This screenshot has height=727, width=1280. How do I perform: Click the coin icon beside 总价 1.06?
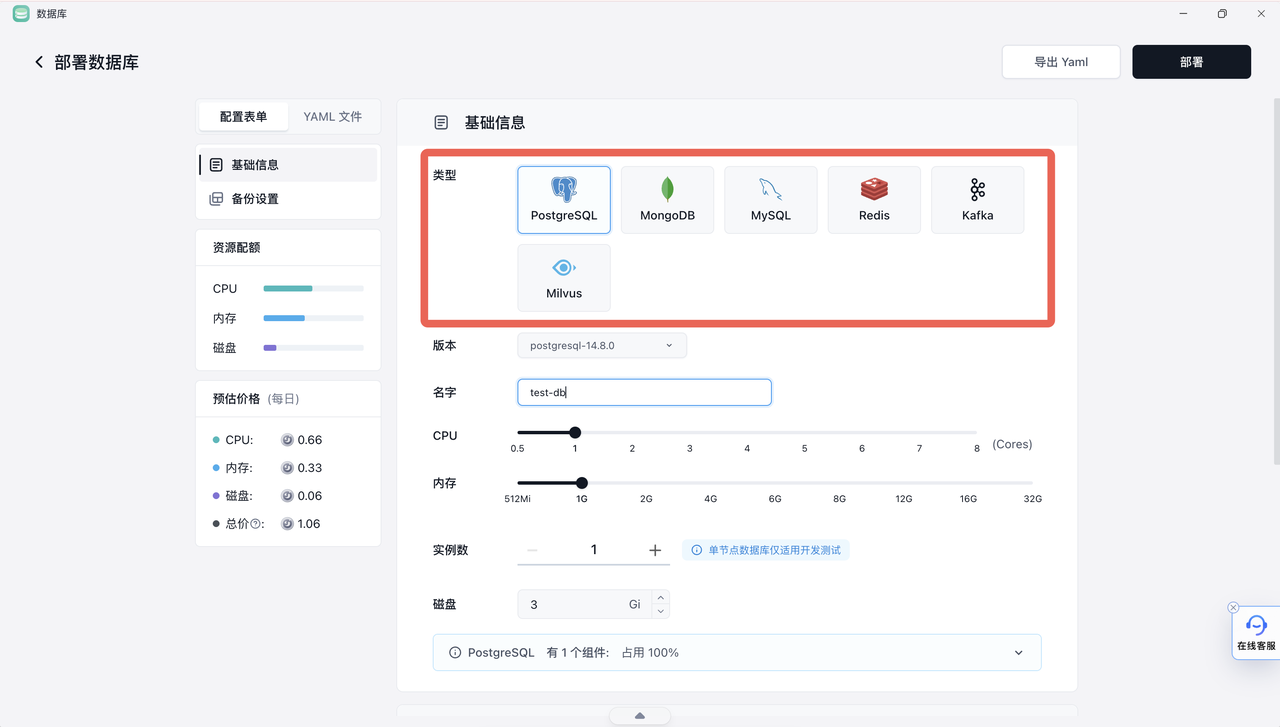[287, 524]
